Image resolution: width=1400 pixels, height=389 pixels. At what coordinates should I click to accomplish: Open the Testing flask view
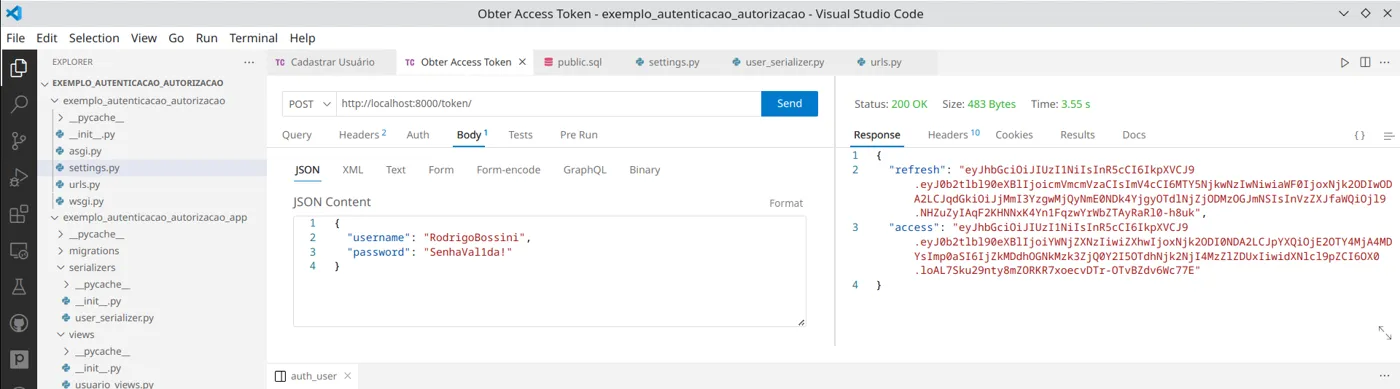coord(18,287)
